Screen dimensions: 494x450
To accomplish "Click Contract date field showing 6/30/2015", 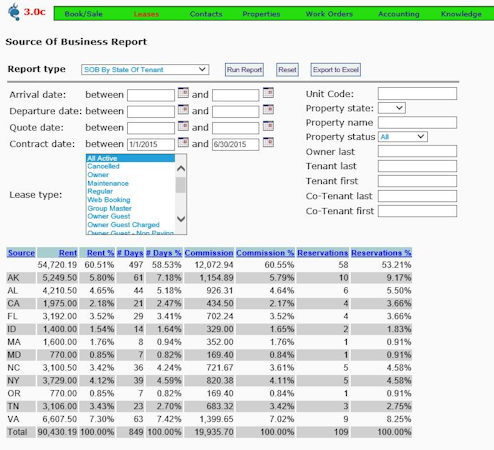I will coord(236,144).
